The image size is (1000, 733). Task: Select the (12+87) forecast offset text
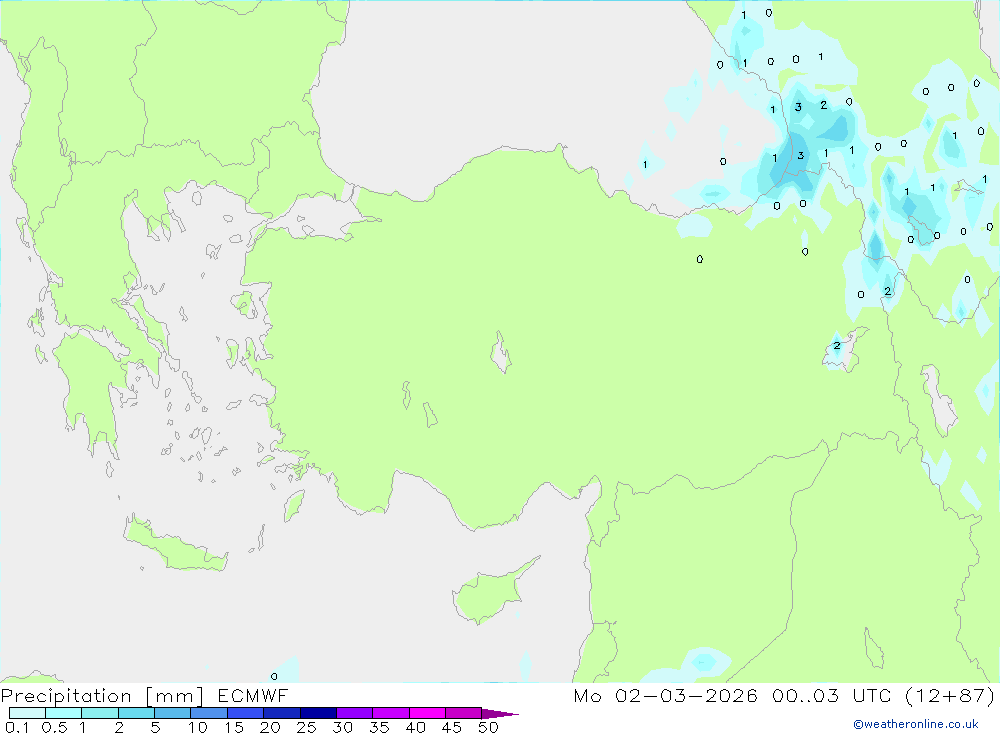pyautogui.click(x=950, y=695)
